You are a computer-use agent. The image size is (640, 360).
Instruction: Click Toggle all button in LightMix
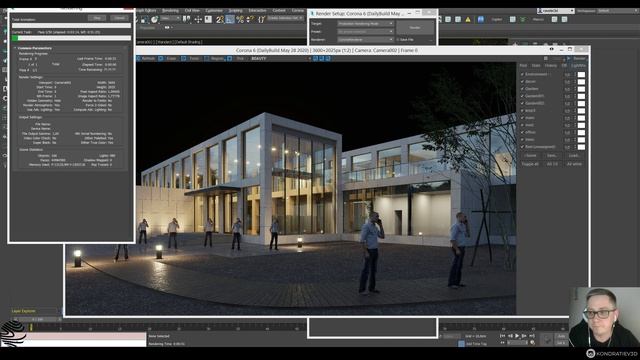point(530,164)
